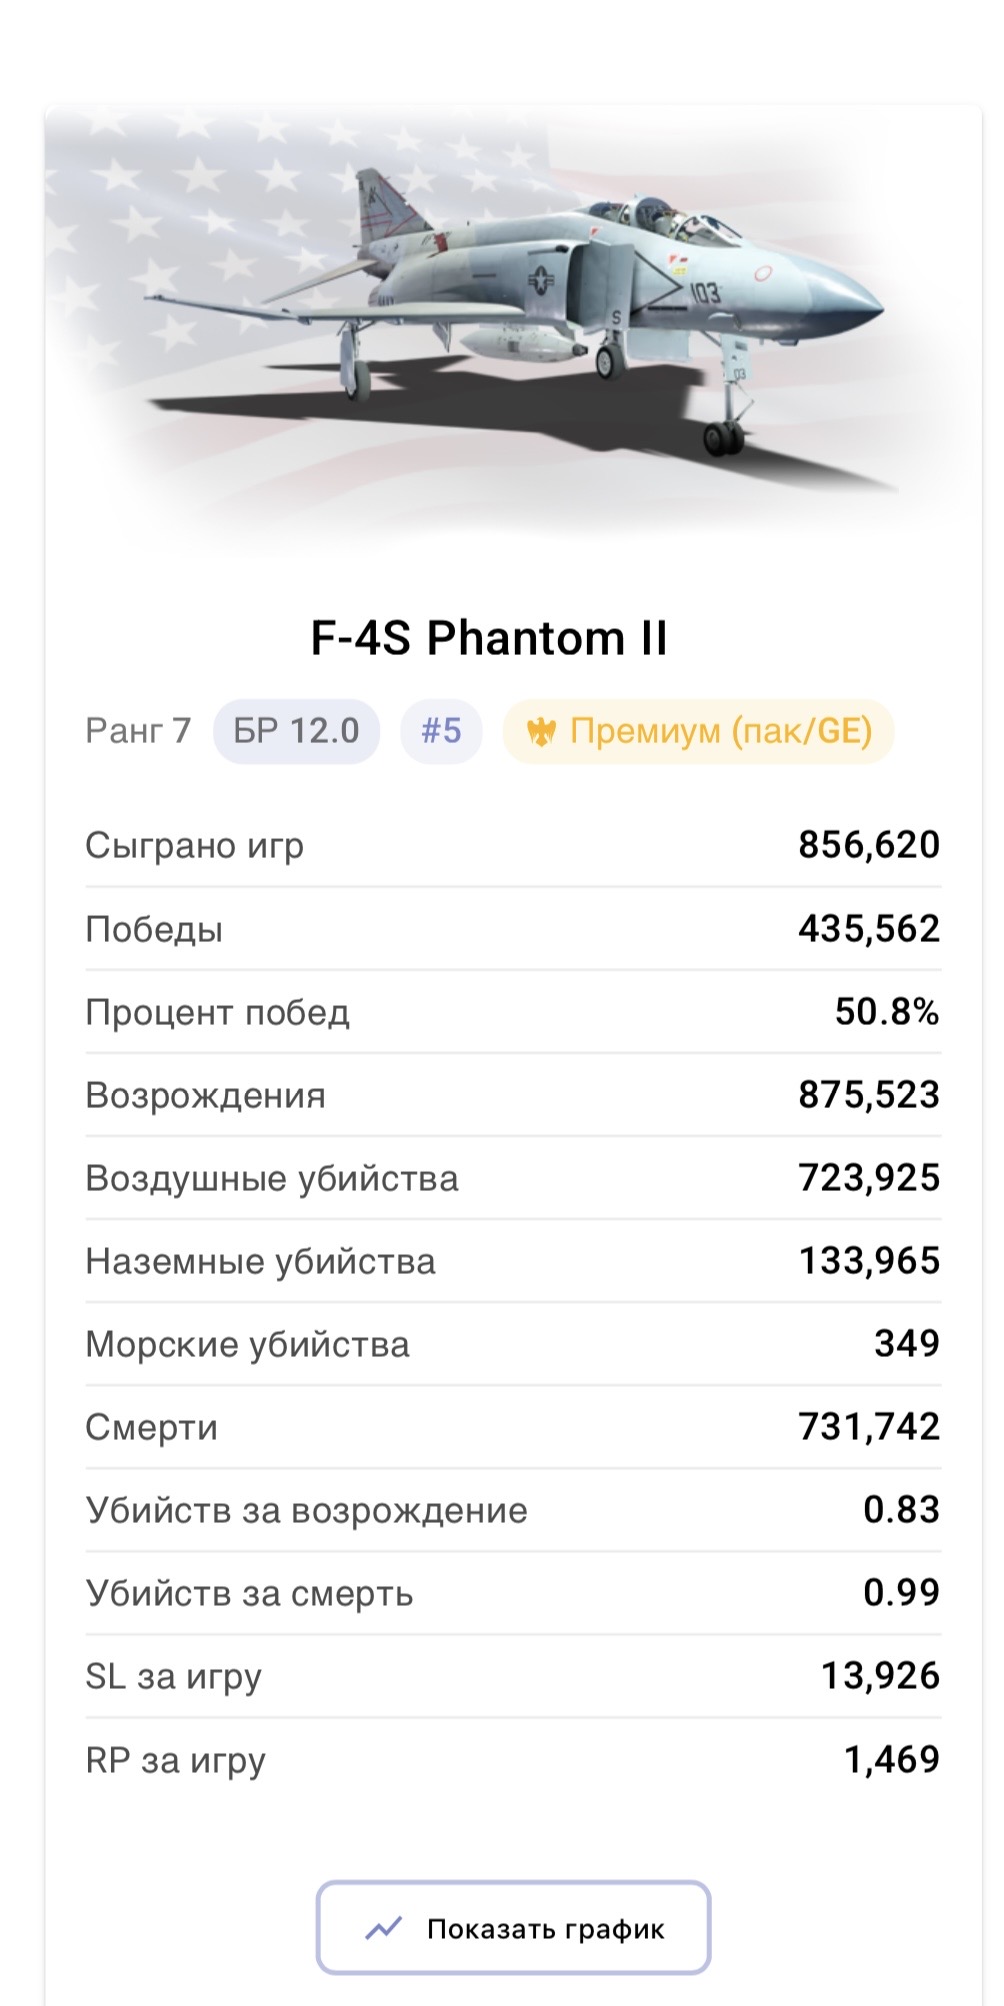Click the Воздушные убийства value 723,925
Viewport: 1004px width, 2006px height.
869,1178
